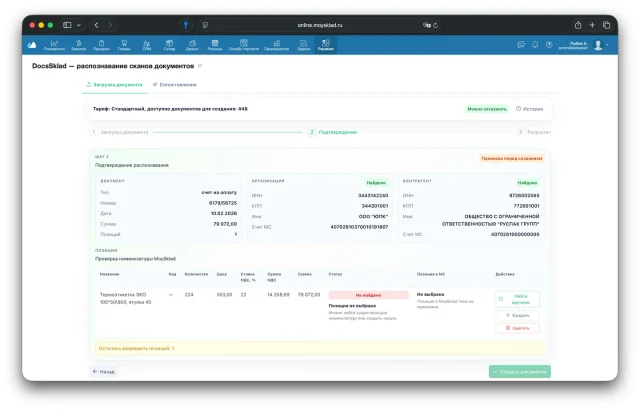Open the Деньги money section

coord(192,45)
